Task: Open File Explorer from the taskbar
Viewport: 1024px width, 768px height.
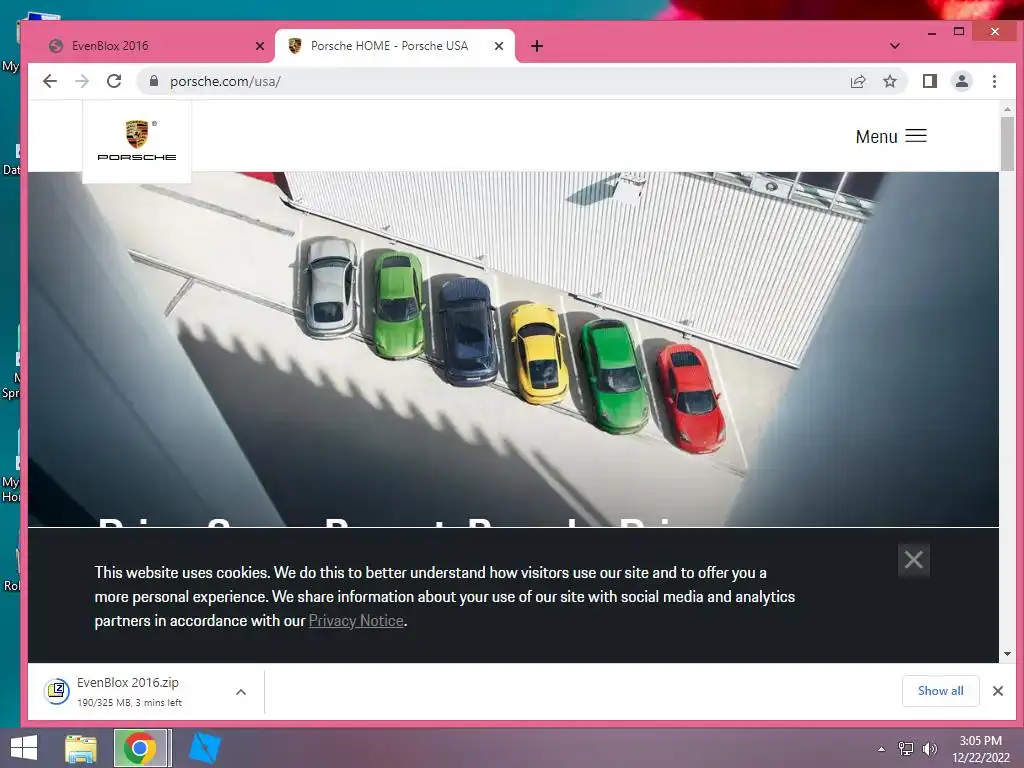Action: (81, 748)
